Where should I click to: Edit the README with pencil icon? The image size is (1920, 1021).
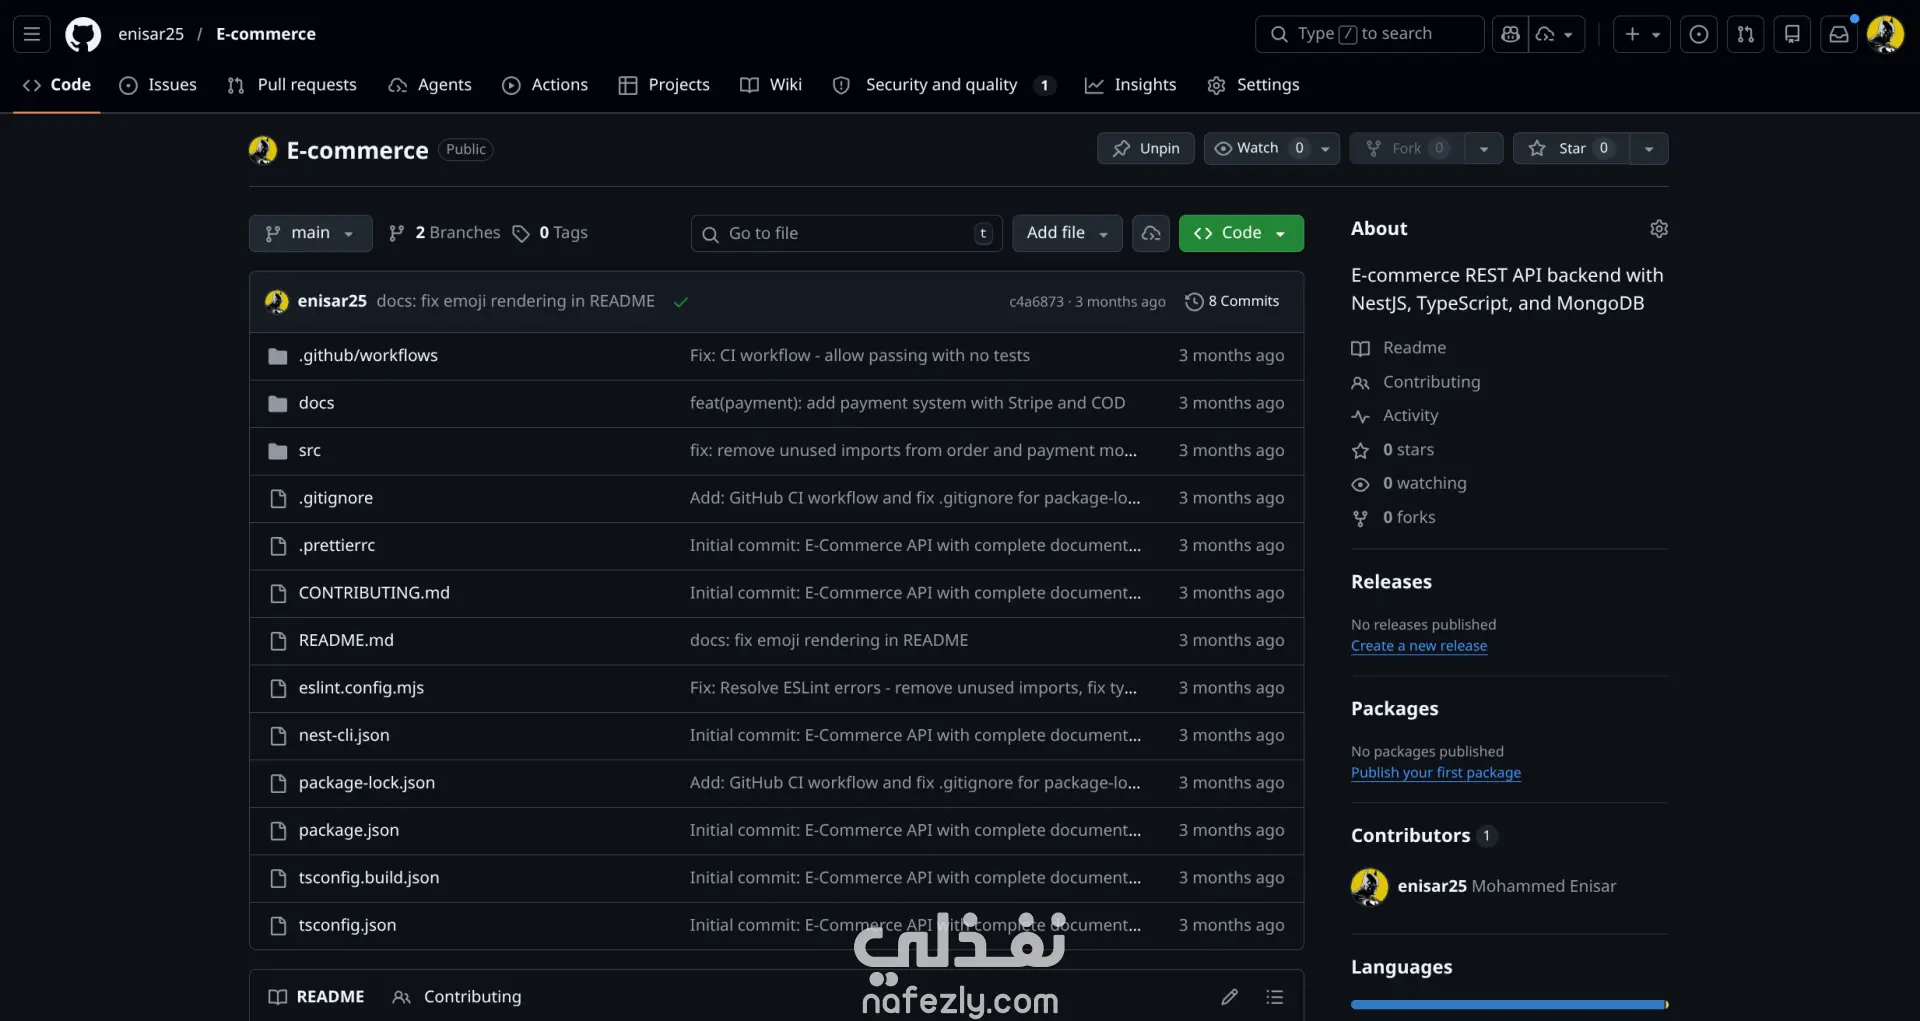[1229, 997]
